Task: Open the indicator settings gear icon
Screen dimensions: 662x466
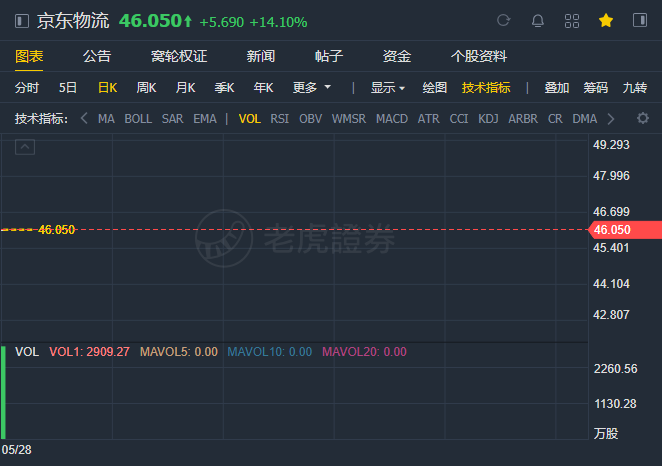Action: click(x=643, y=118)
